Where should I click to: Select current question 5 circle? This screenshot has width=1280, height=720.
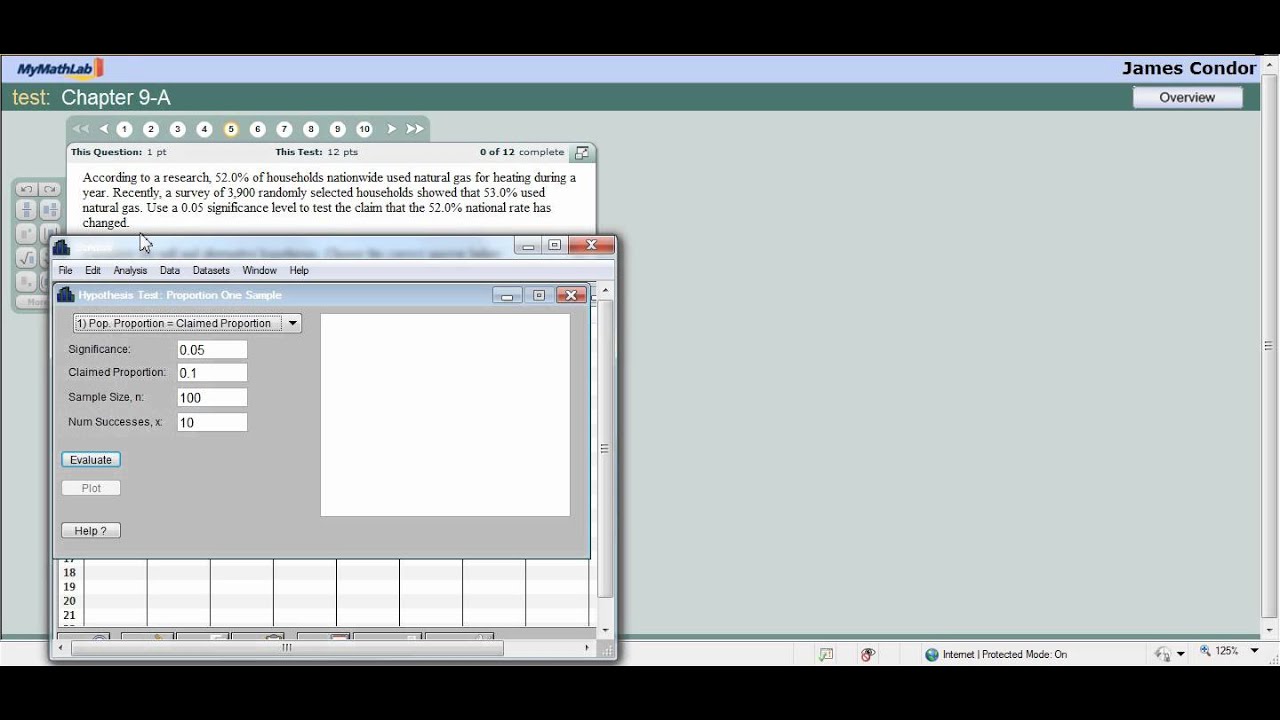tap(231, 129)
